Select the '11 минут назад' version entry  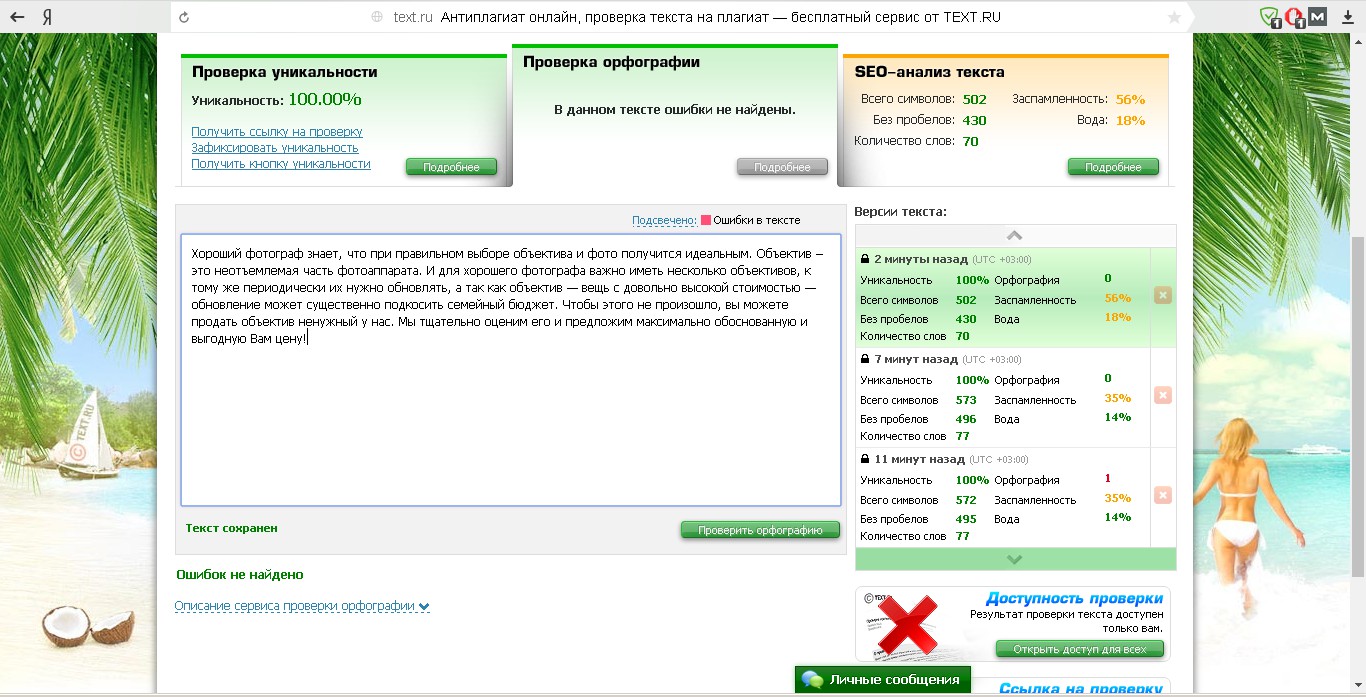(1003, 497)
